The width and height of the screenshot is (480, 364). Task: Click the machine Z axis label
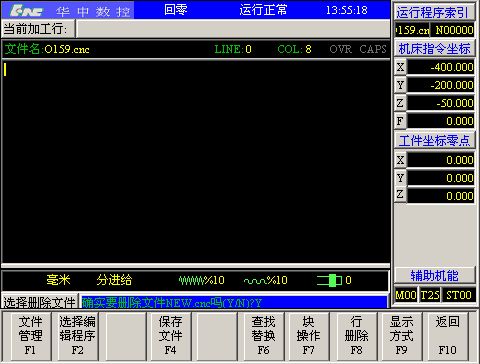coord(400,103)
